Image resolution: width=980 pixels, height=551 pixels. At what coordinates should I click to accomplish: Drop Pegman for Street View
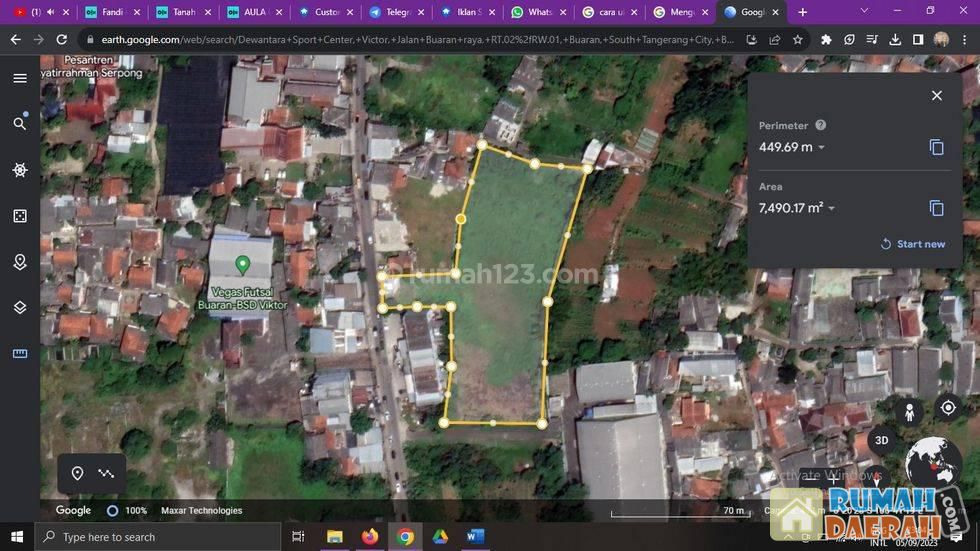pos(909,411)
